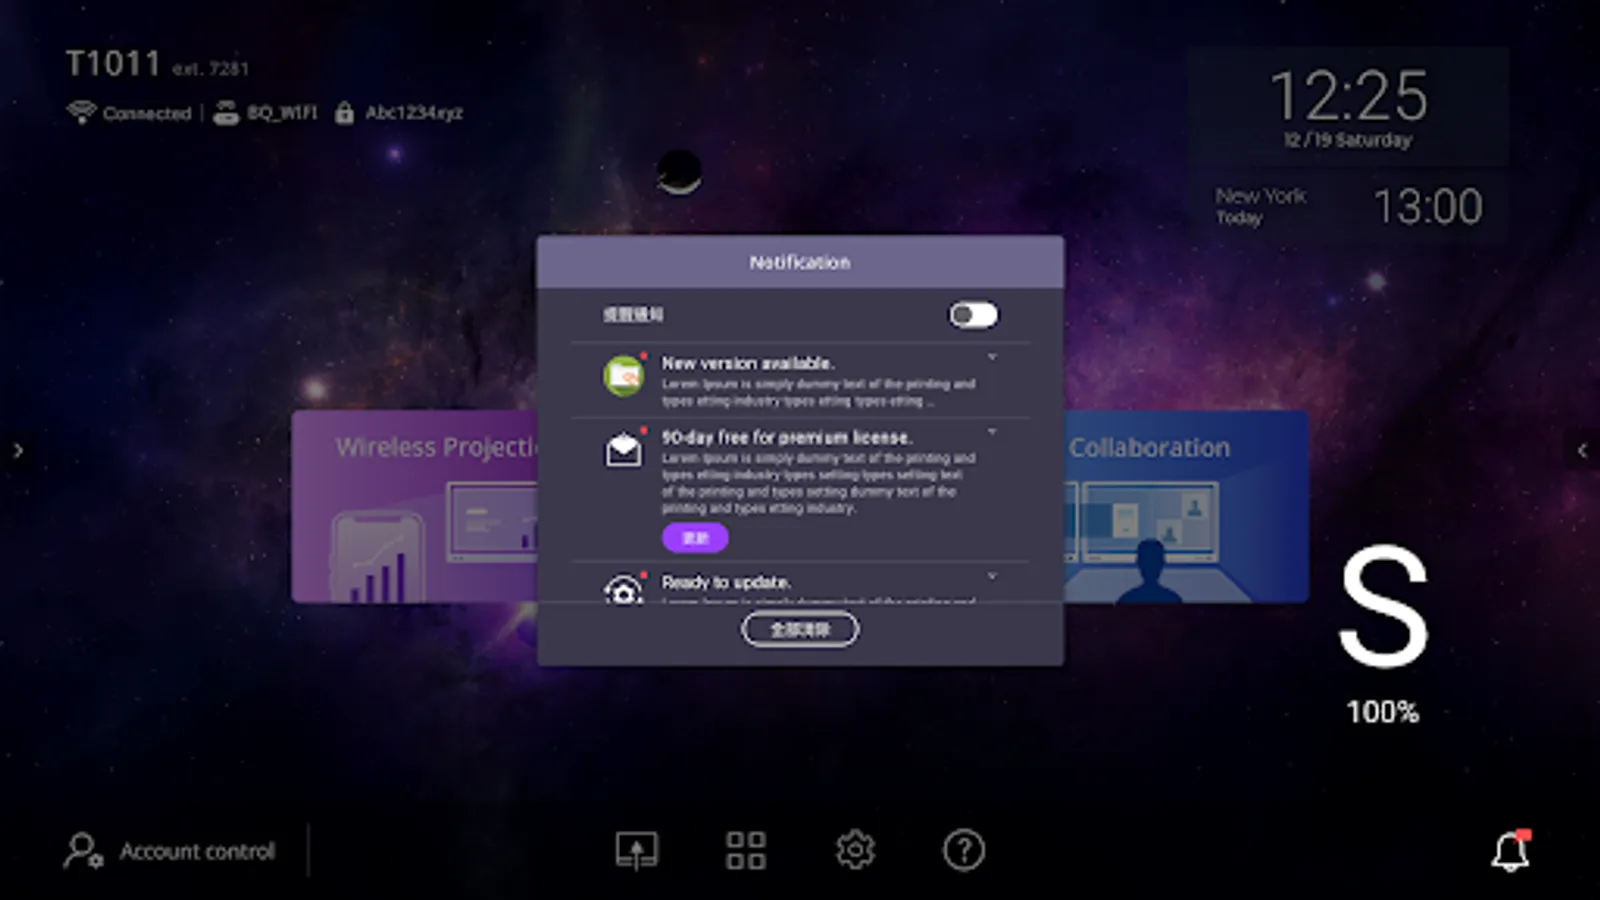Image resolution: width=1600 pixels, height=900 pixels.
Task: Click the New York 13:00 world clock
Action: click(1348, 206)
